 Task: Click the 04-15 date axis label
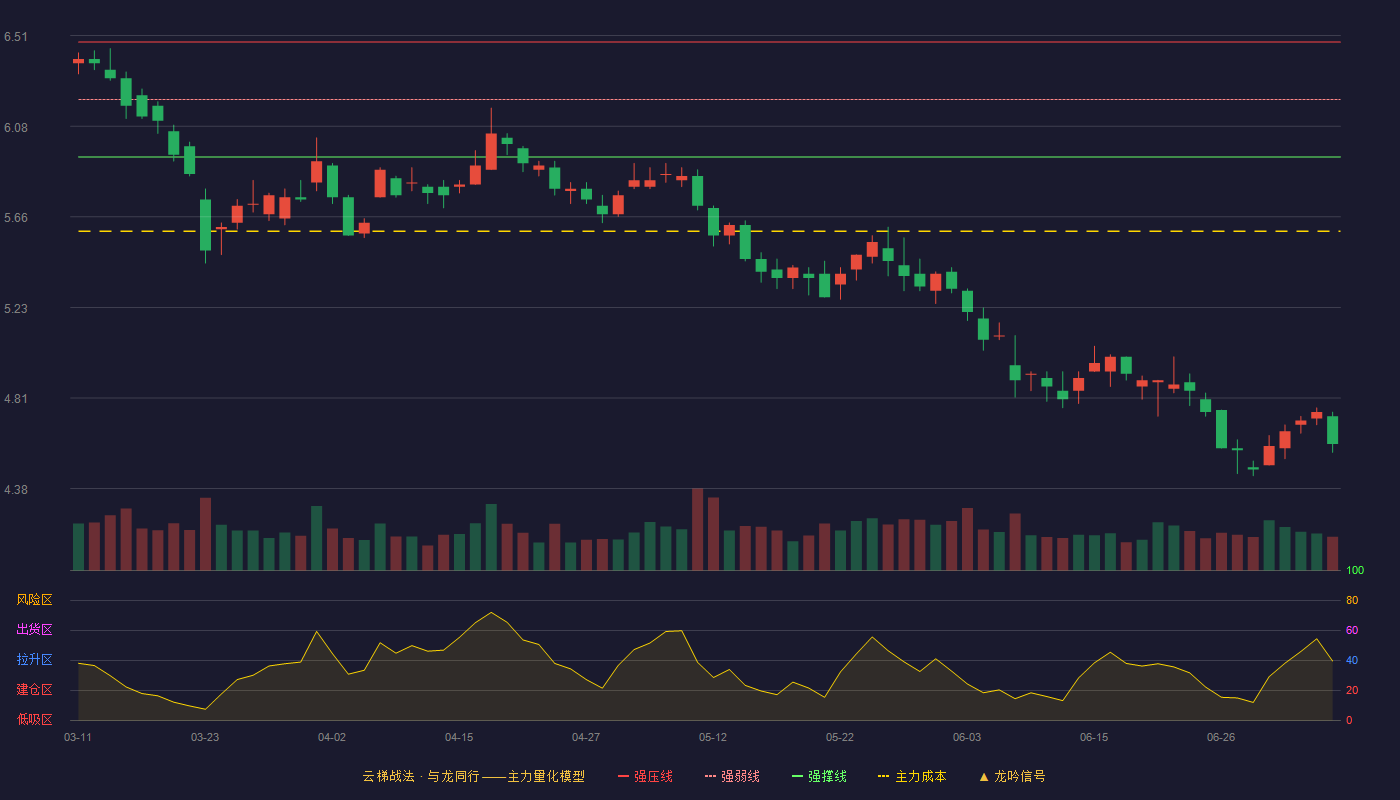[459, 737]
